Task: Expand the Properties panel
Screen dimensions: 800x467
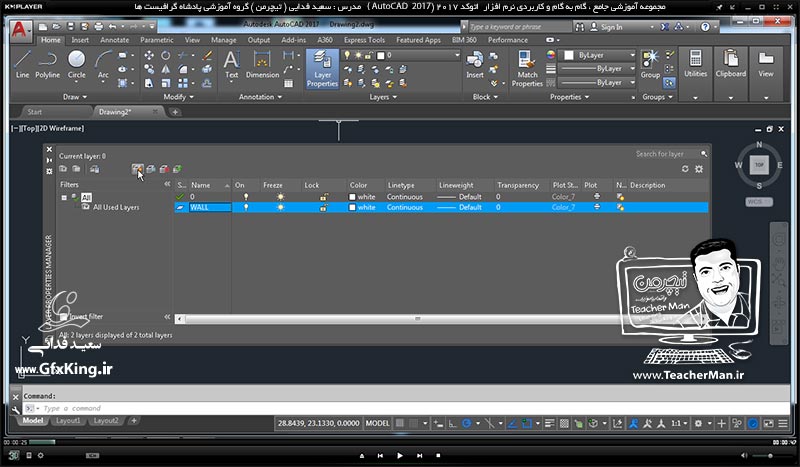Action: pos(569,97)
